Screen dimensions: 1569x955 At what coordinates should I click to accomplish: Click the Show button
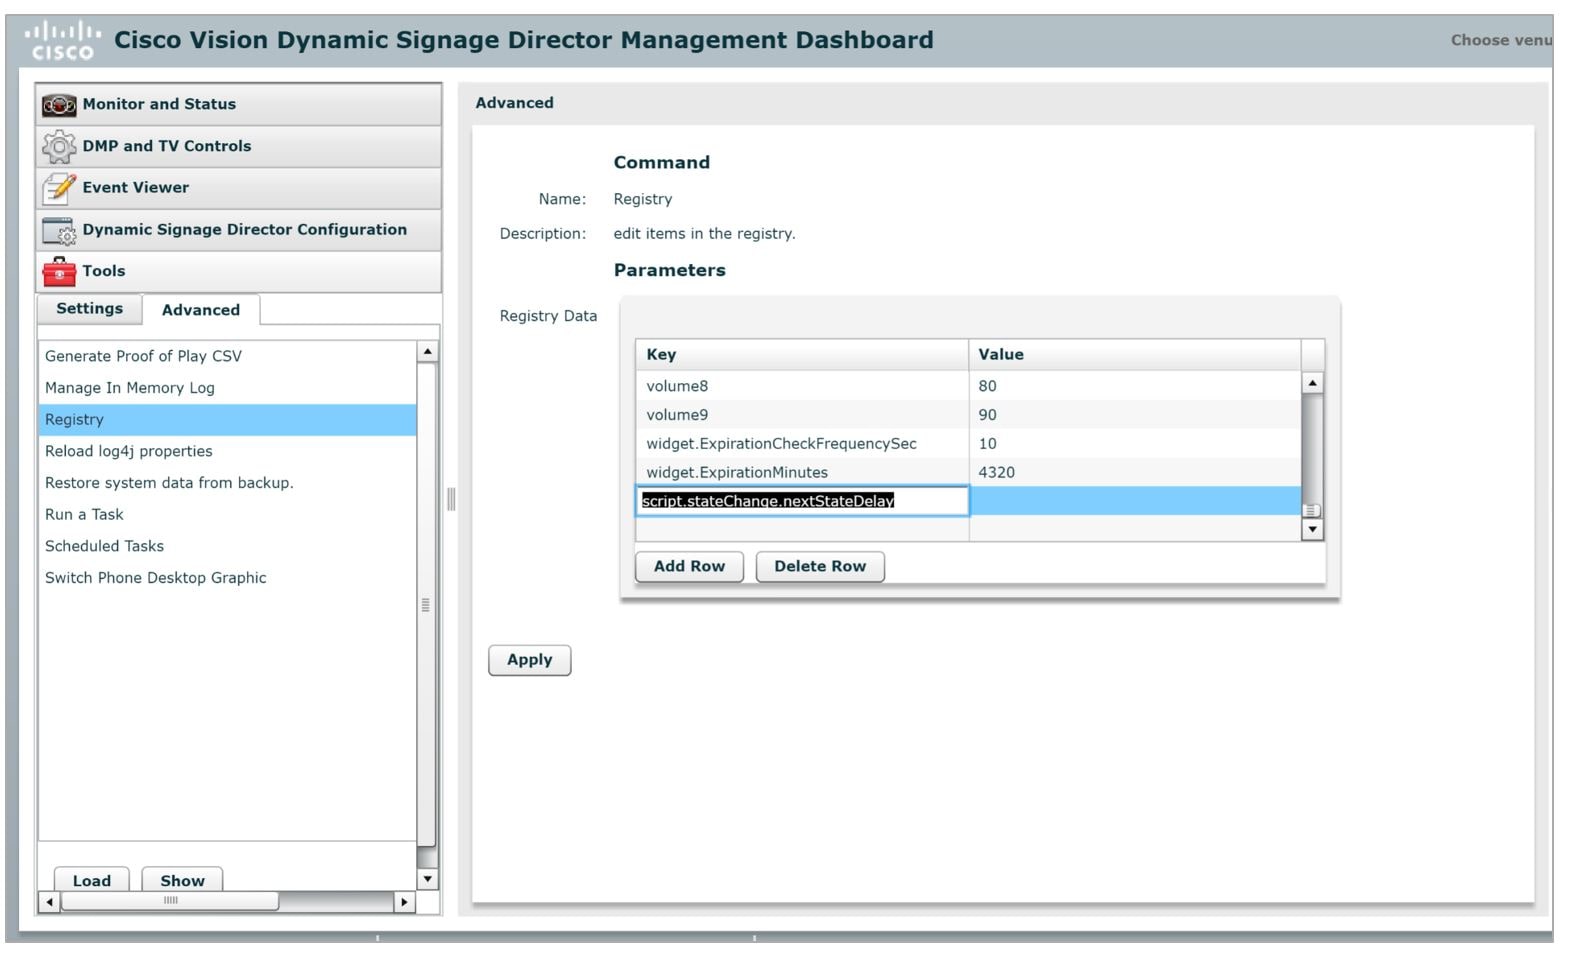182,879
